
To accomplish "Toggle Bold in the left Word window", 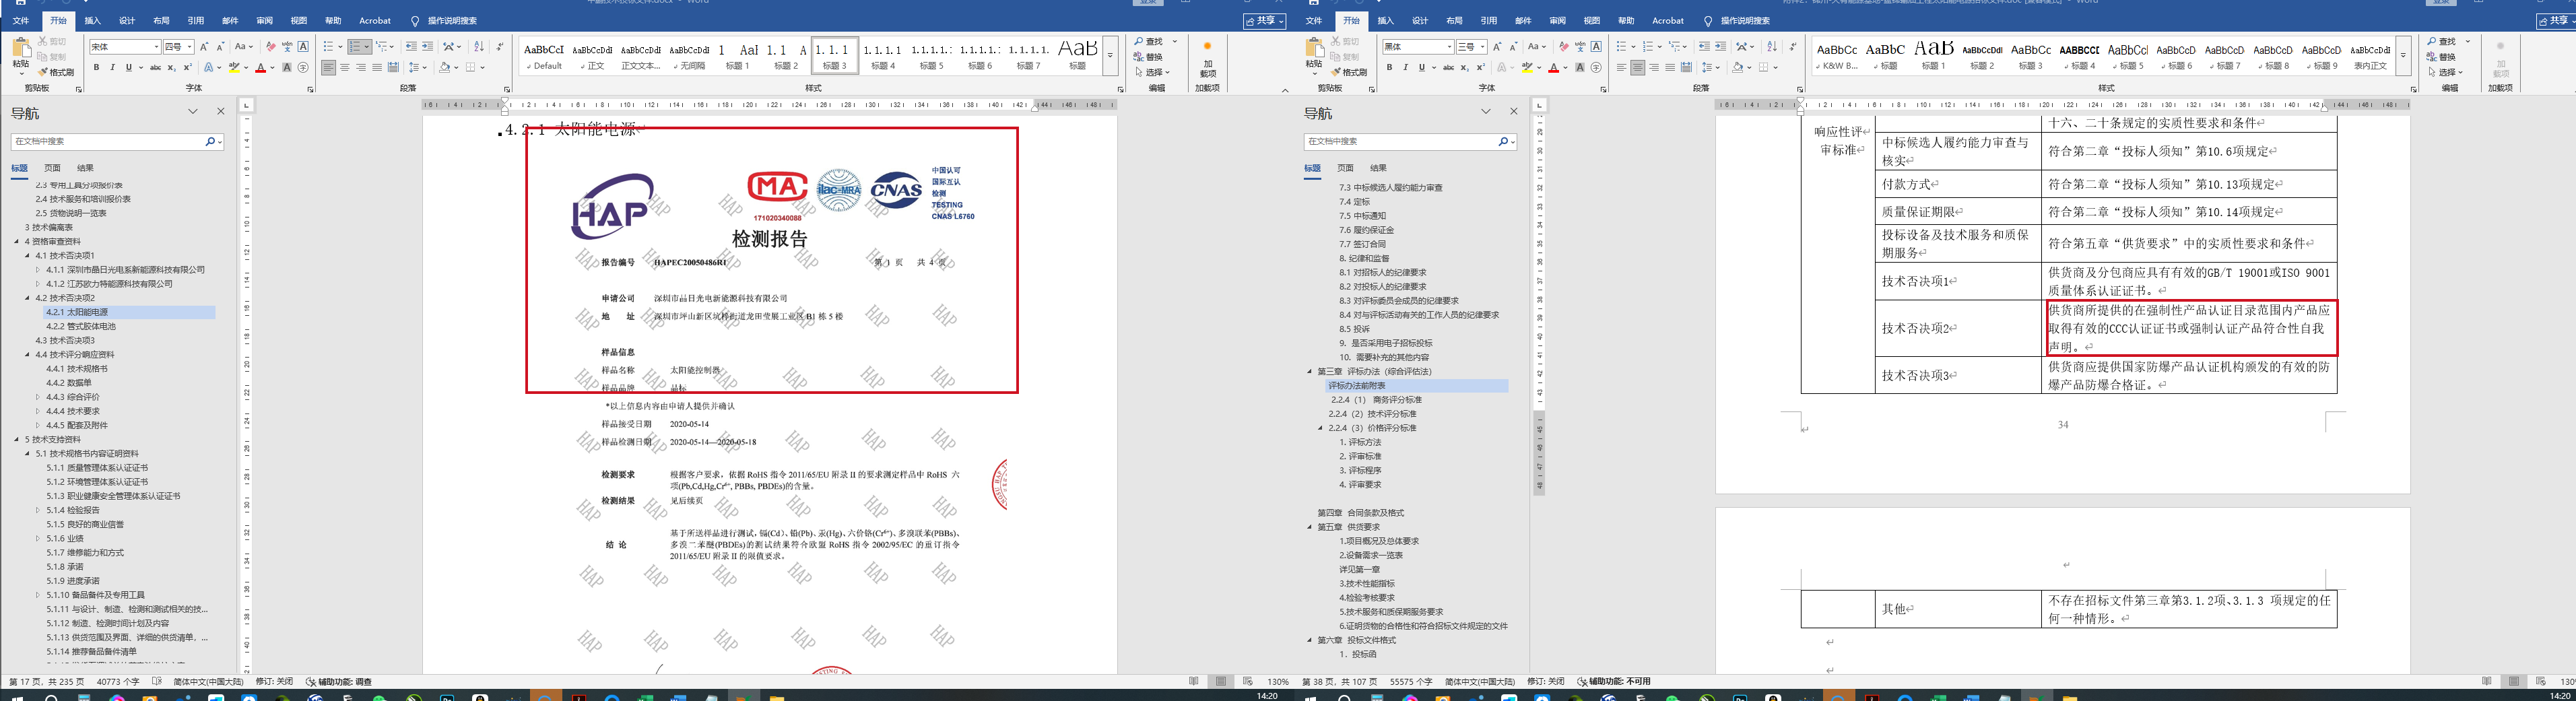I will point(96,68).
